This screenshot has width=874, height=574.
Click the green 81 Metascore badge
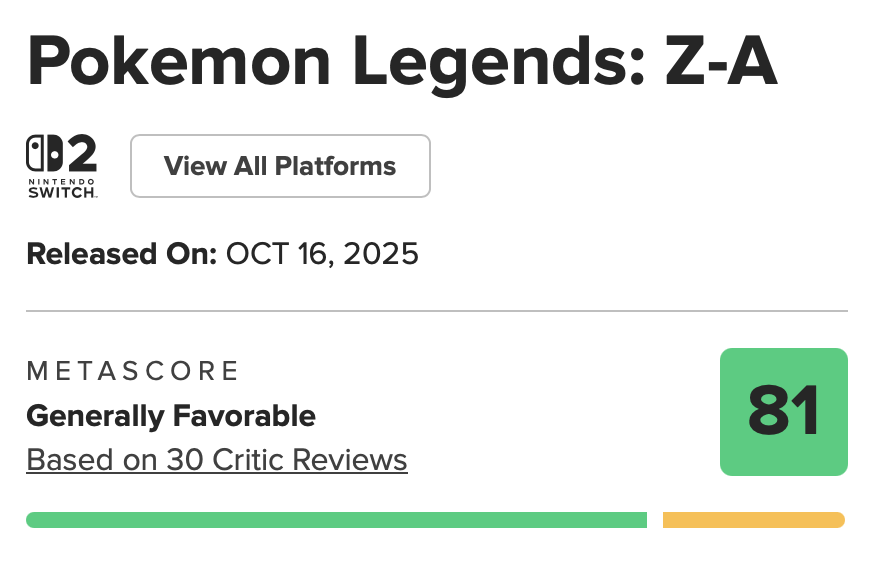click(783, 412)
